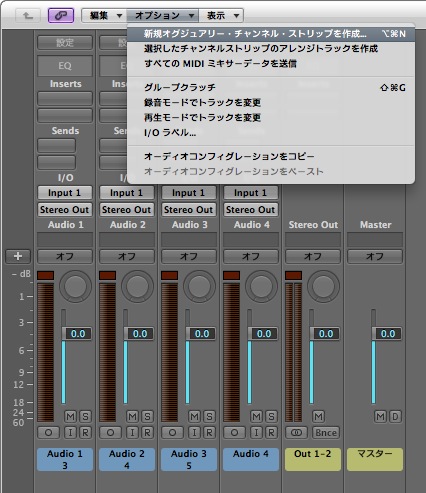Select 録音モードでトラックを変更
This screenshot has width=426, height=493.
(271, 103)
